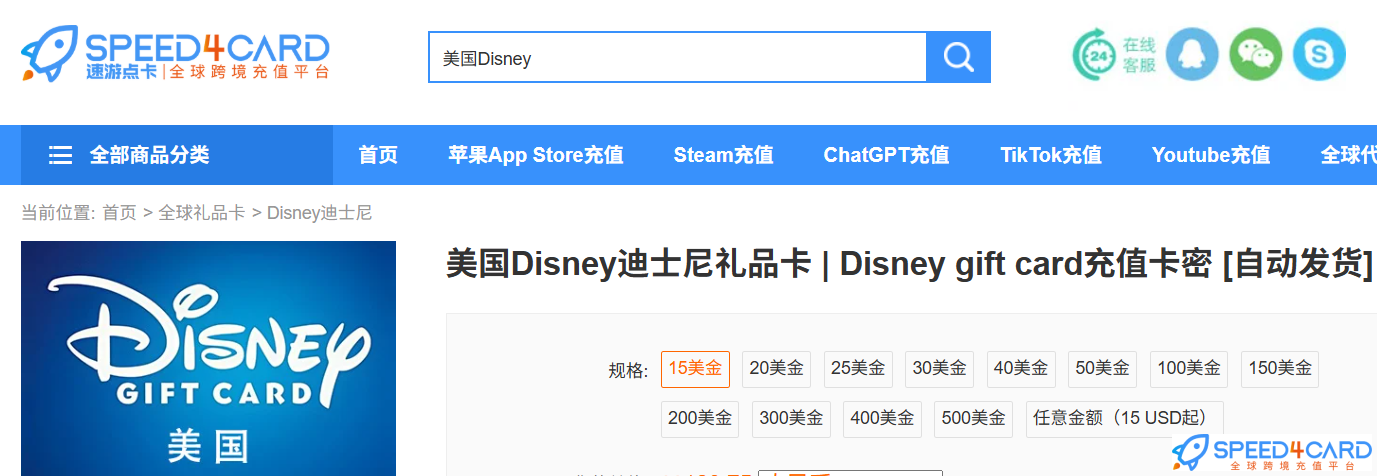The image size is (1377, 476).
Task: Click the Disney迪士尼 breadcrumb link
Action: click(x=320, y=213)
